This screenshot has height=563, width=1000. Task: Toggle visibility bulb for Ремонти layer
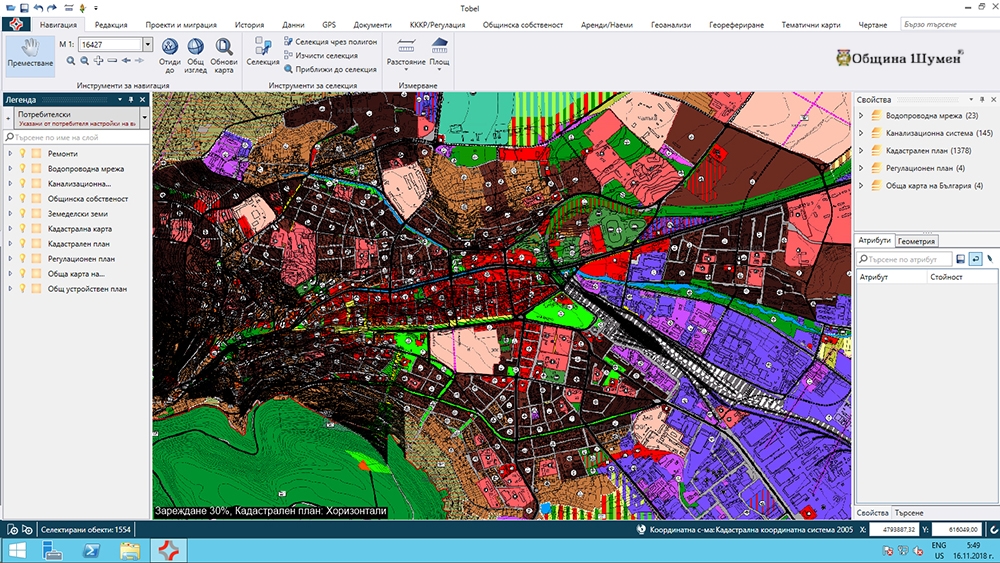coord(22,154)
